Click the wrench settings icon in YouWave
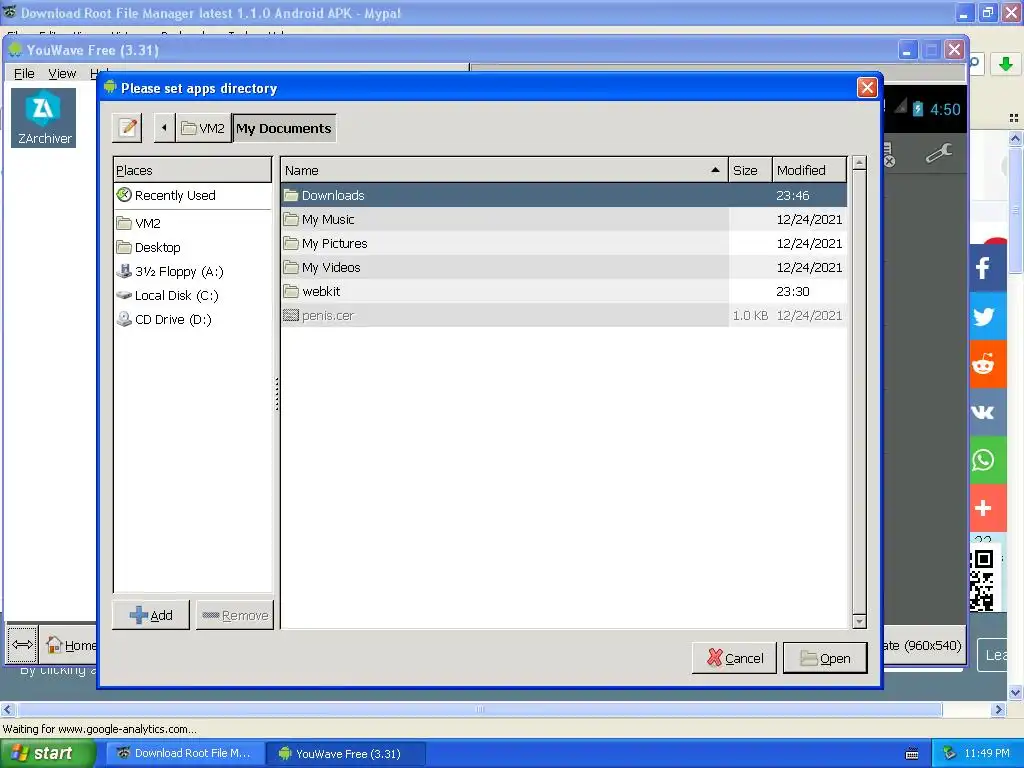Viewport: 1024px width, 768px height. point(938,153)
